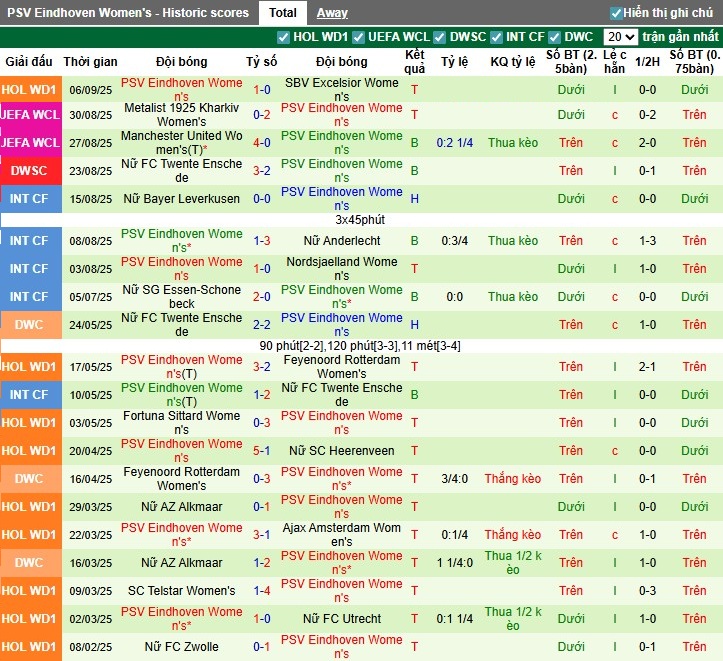Image resolution: width=723 pixels, height=661 pixels.
Task: Click the Giải đấu column header
Action: (x=29, y=62)
